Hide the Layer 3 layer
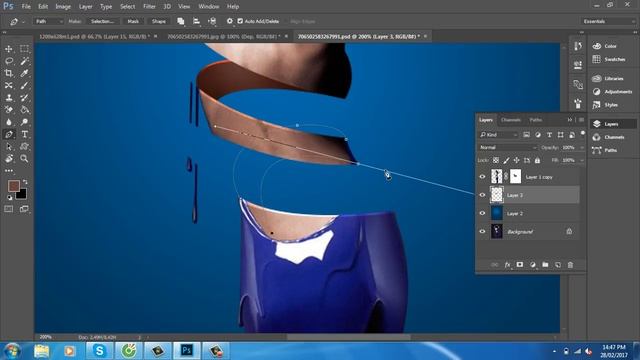 (x=482, y=195)
